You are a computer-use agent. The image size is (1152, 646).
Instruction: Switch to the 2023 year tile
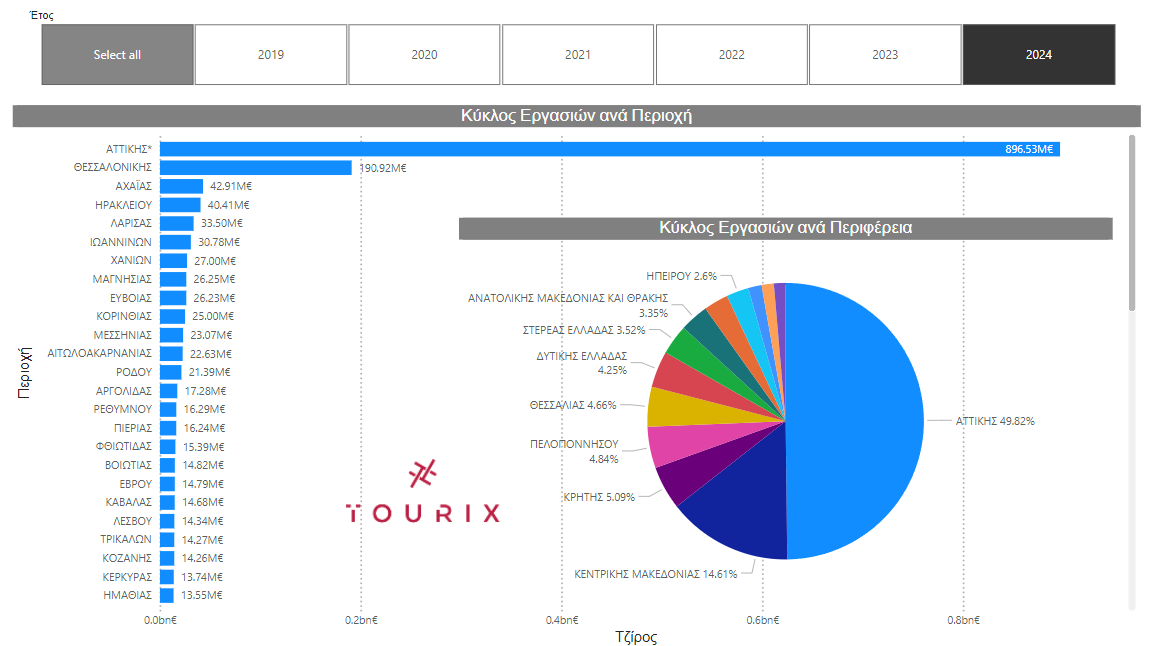pos(885,55)
